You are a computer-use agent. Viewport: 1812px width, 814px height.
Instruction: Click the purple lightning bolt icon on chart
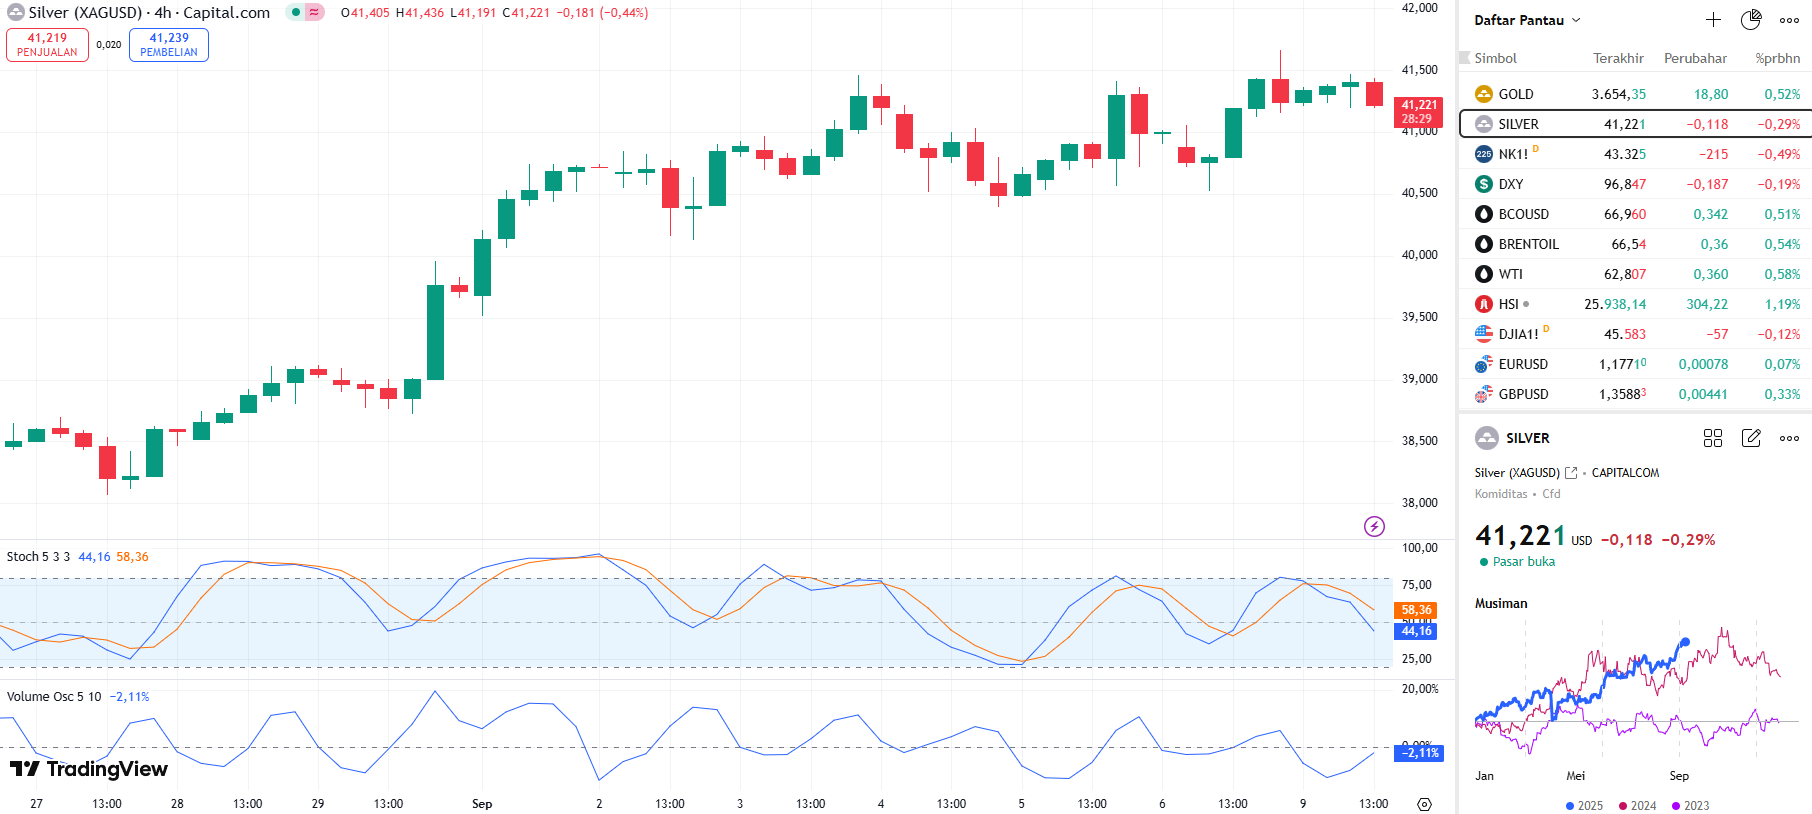tap(1375, 526)
